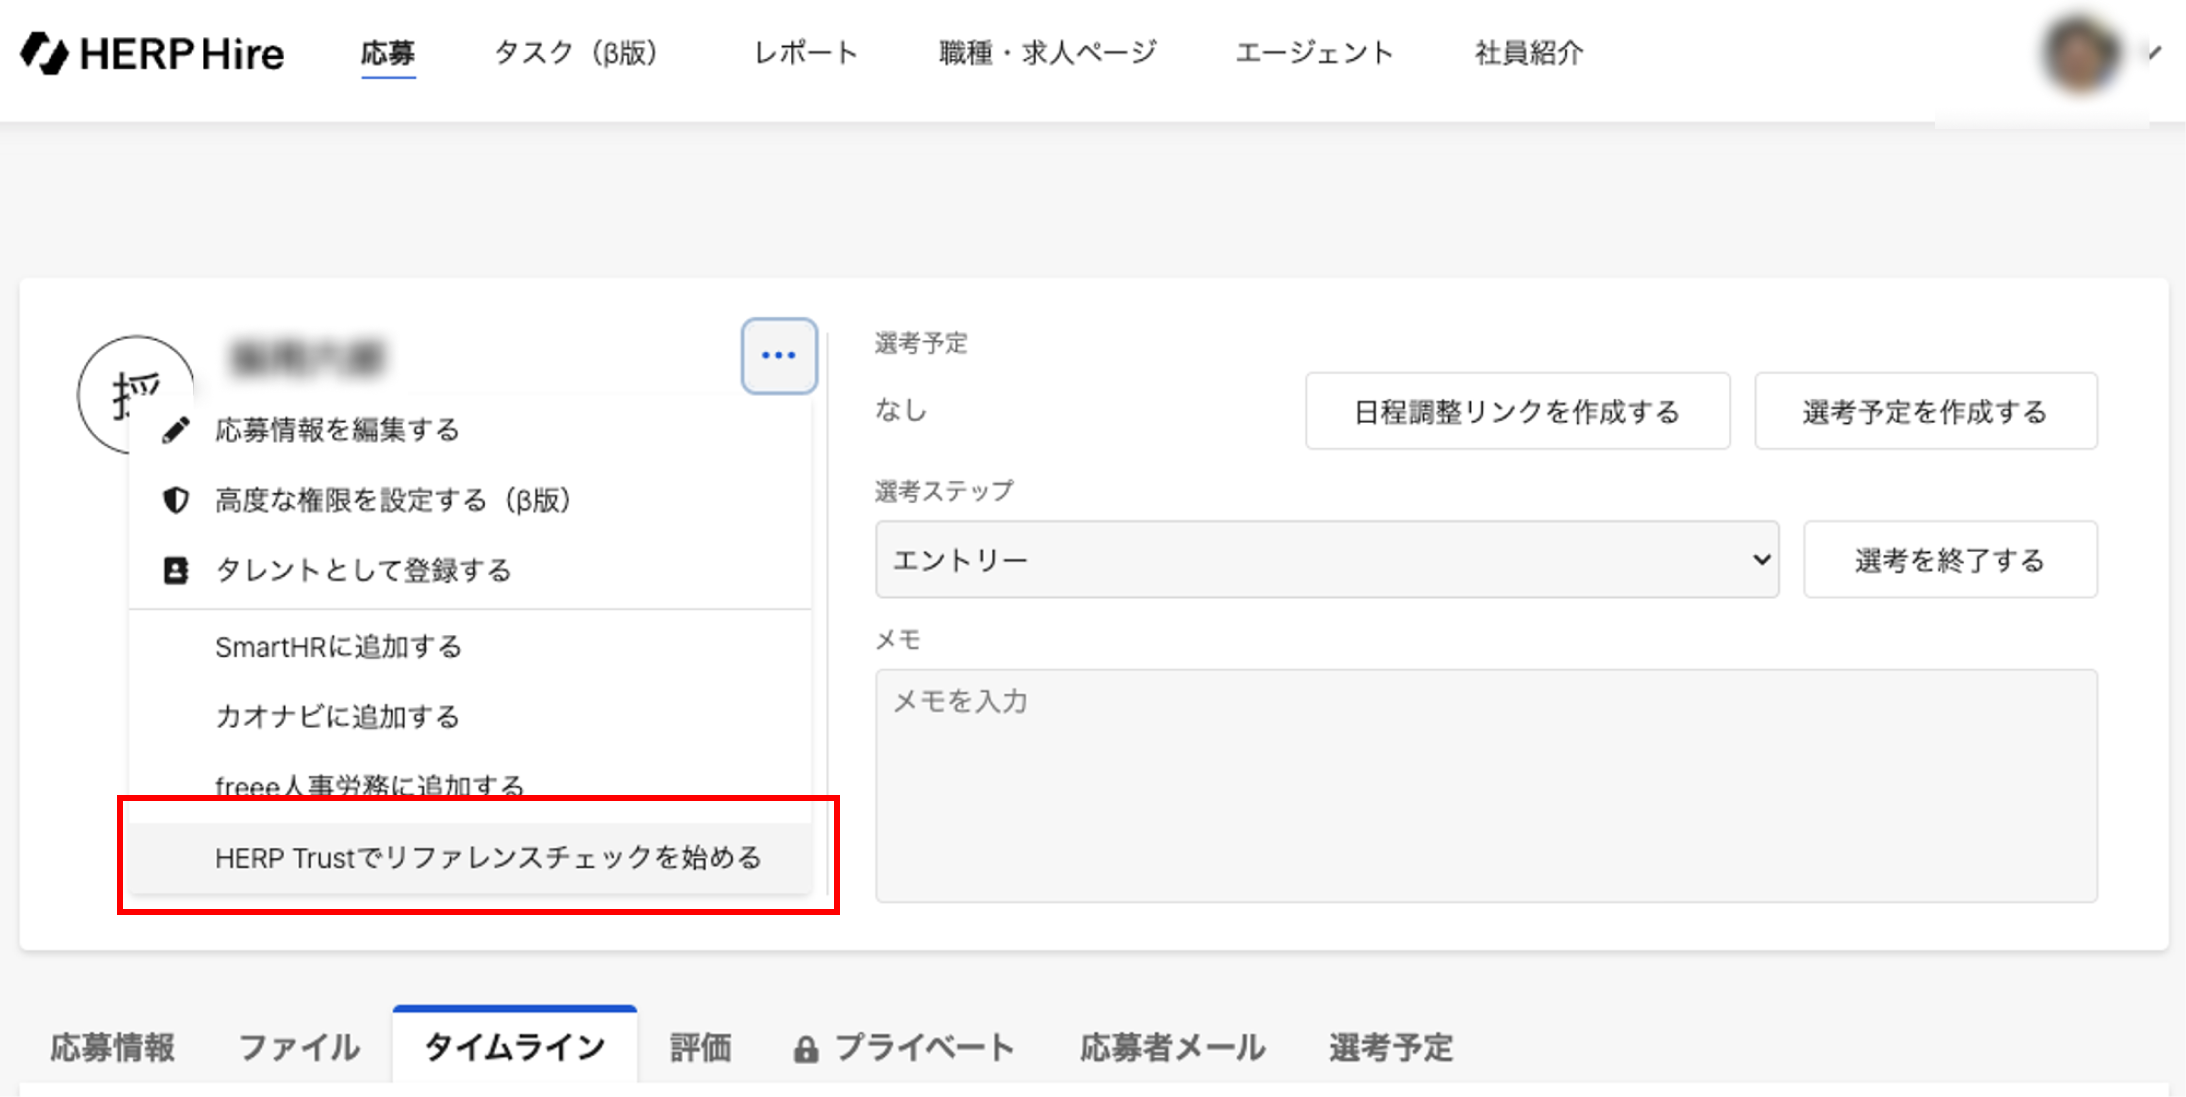This screenshot has height=1097, width=2186.
Task: Click the 選考ステップ field label
Action: 944,491
